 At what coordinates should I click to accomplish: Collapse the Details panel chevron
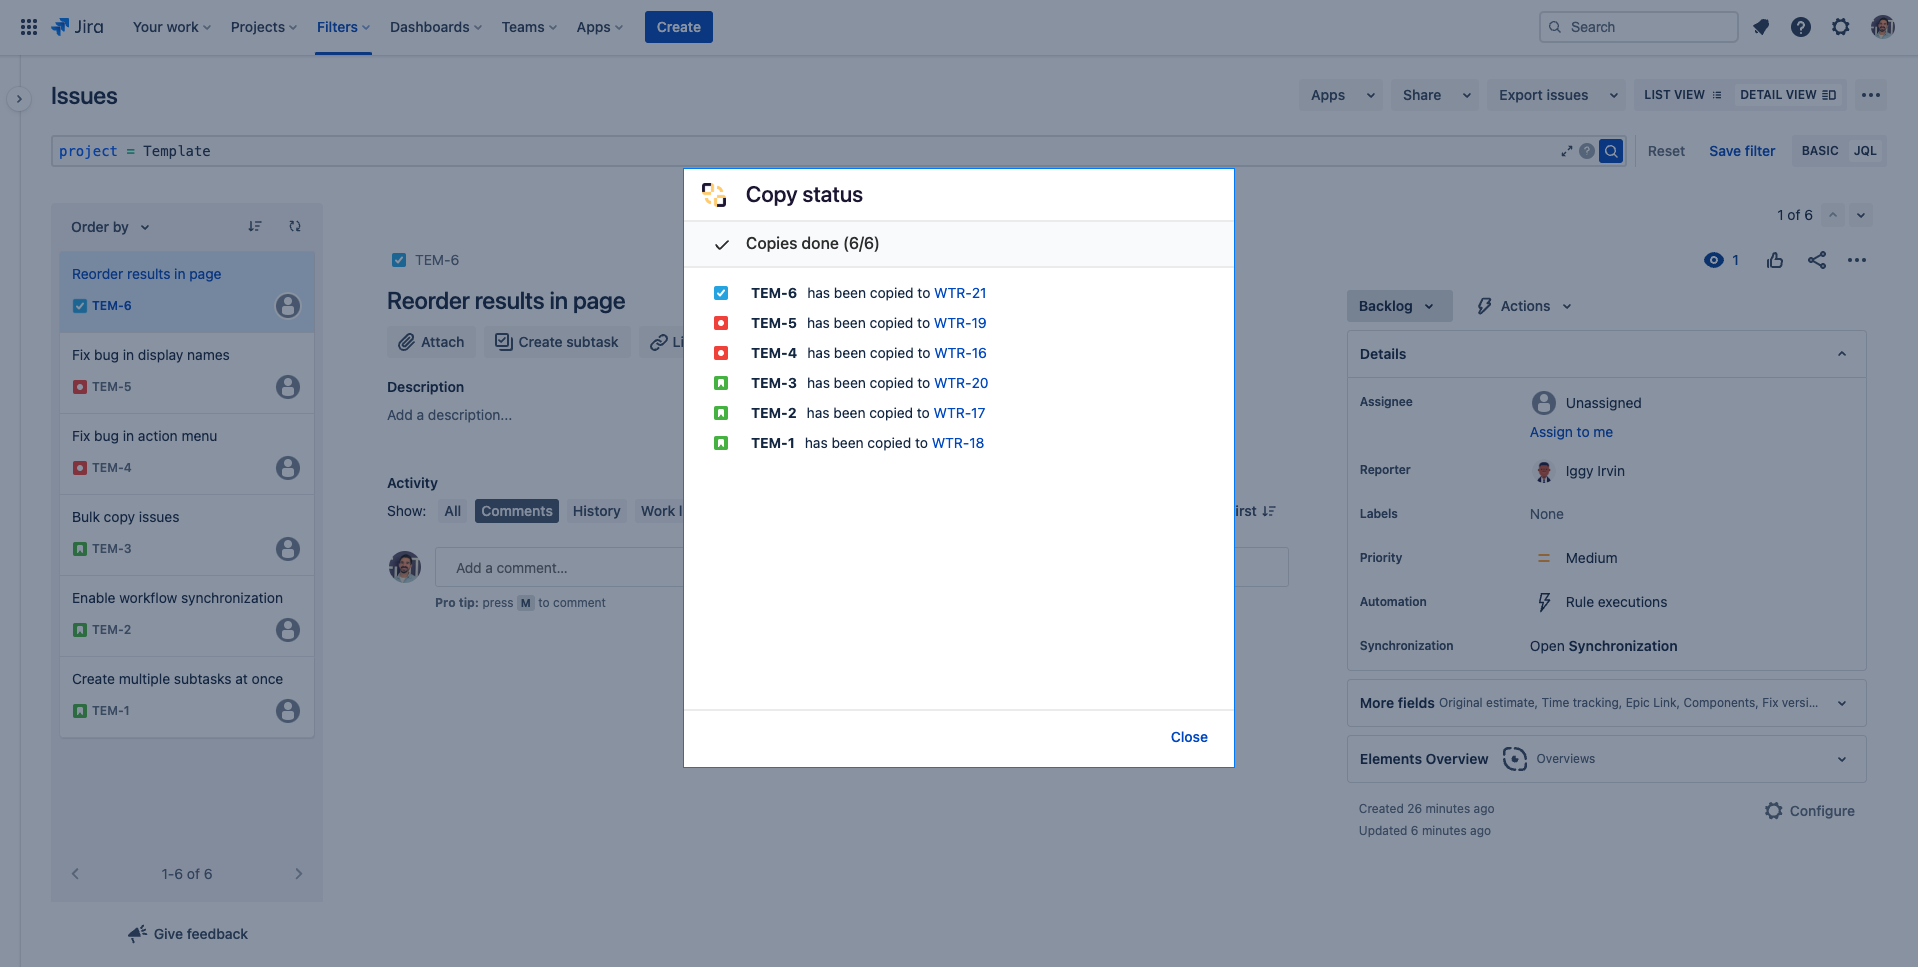click(x=1841, y=354)
